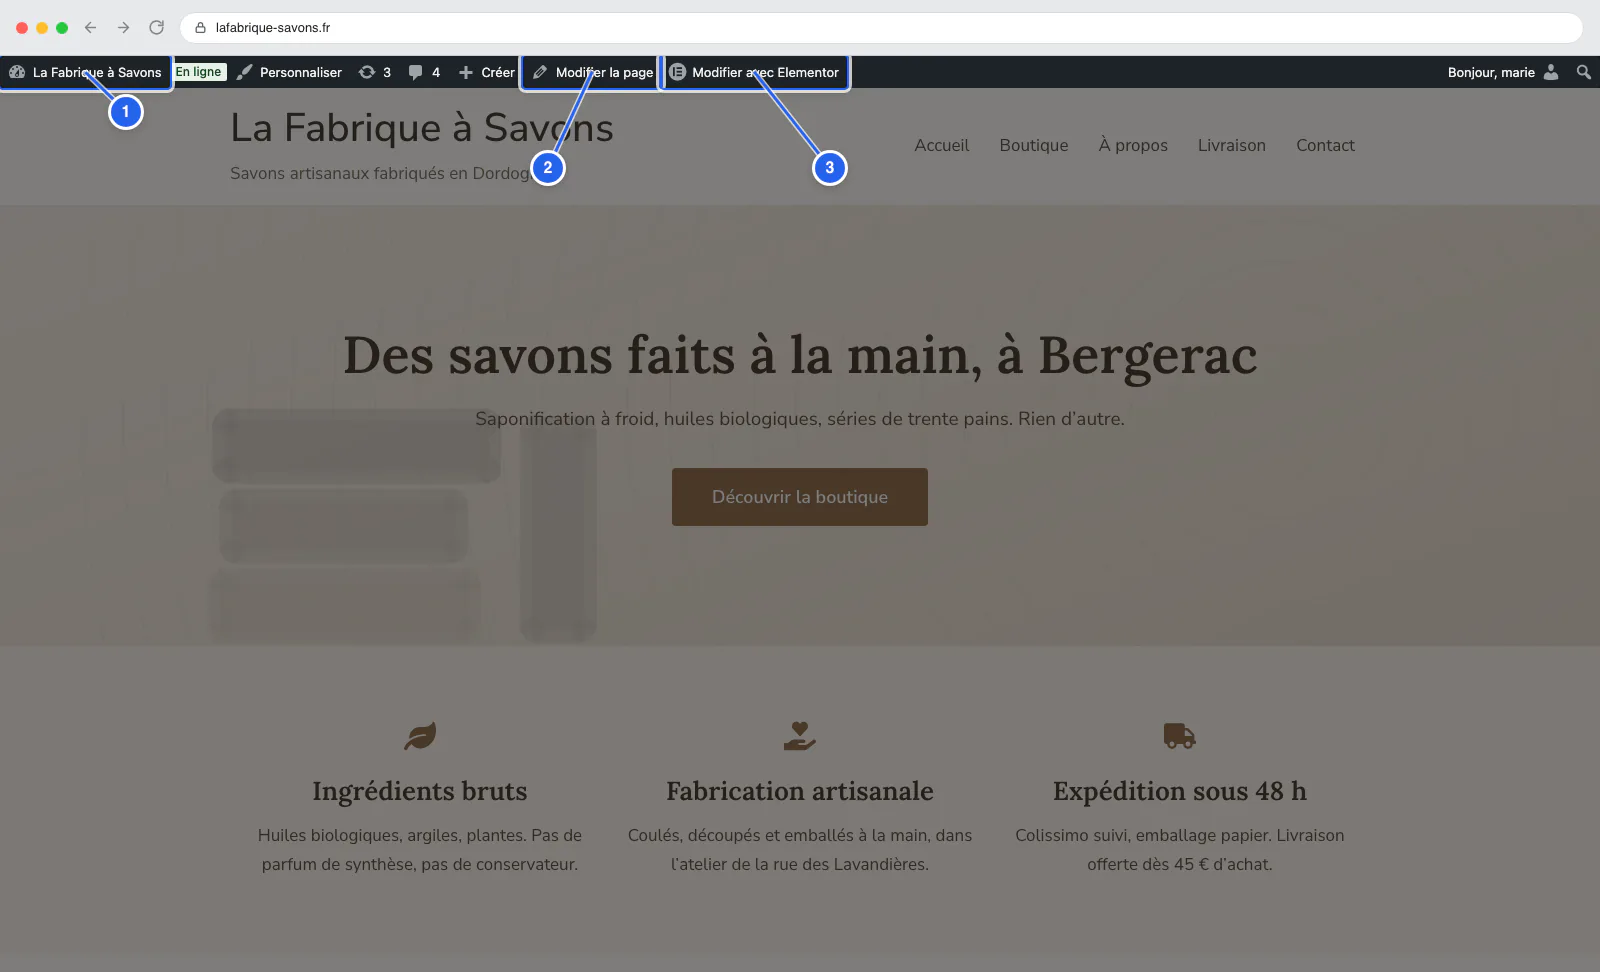
Task: Go to Accueil in site navigation
Action: tap(942, 146)
